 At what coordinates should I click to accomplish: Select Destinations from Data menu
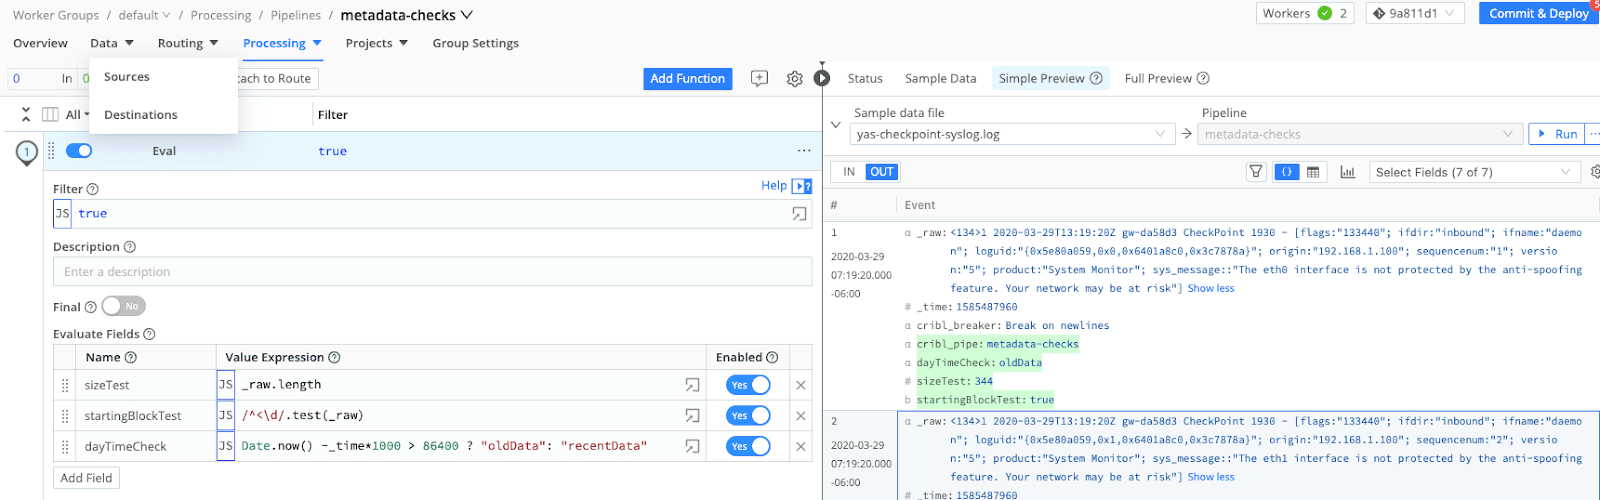(141, 115)
